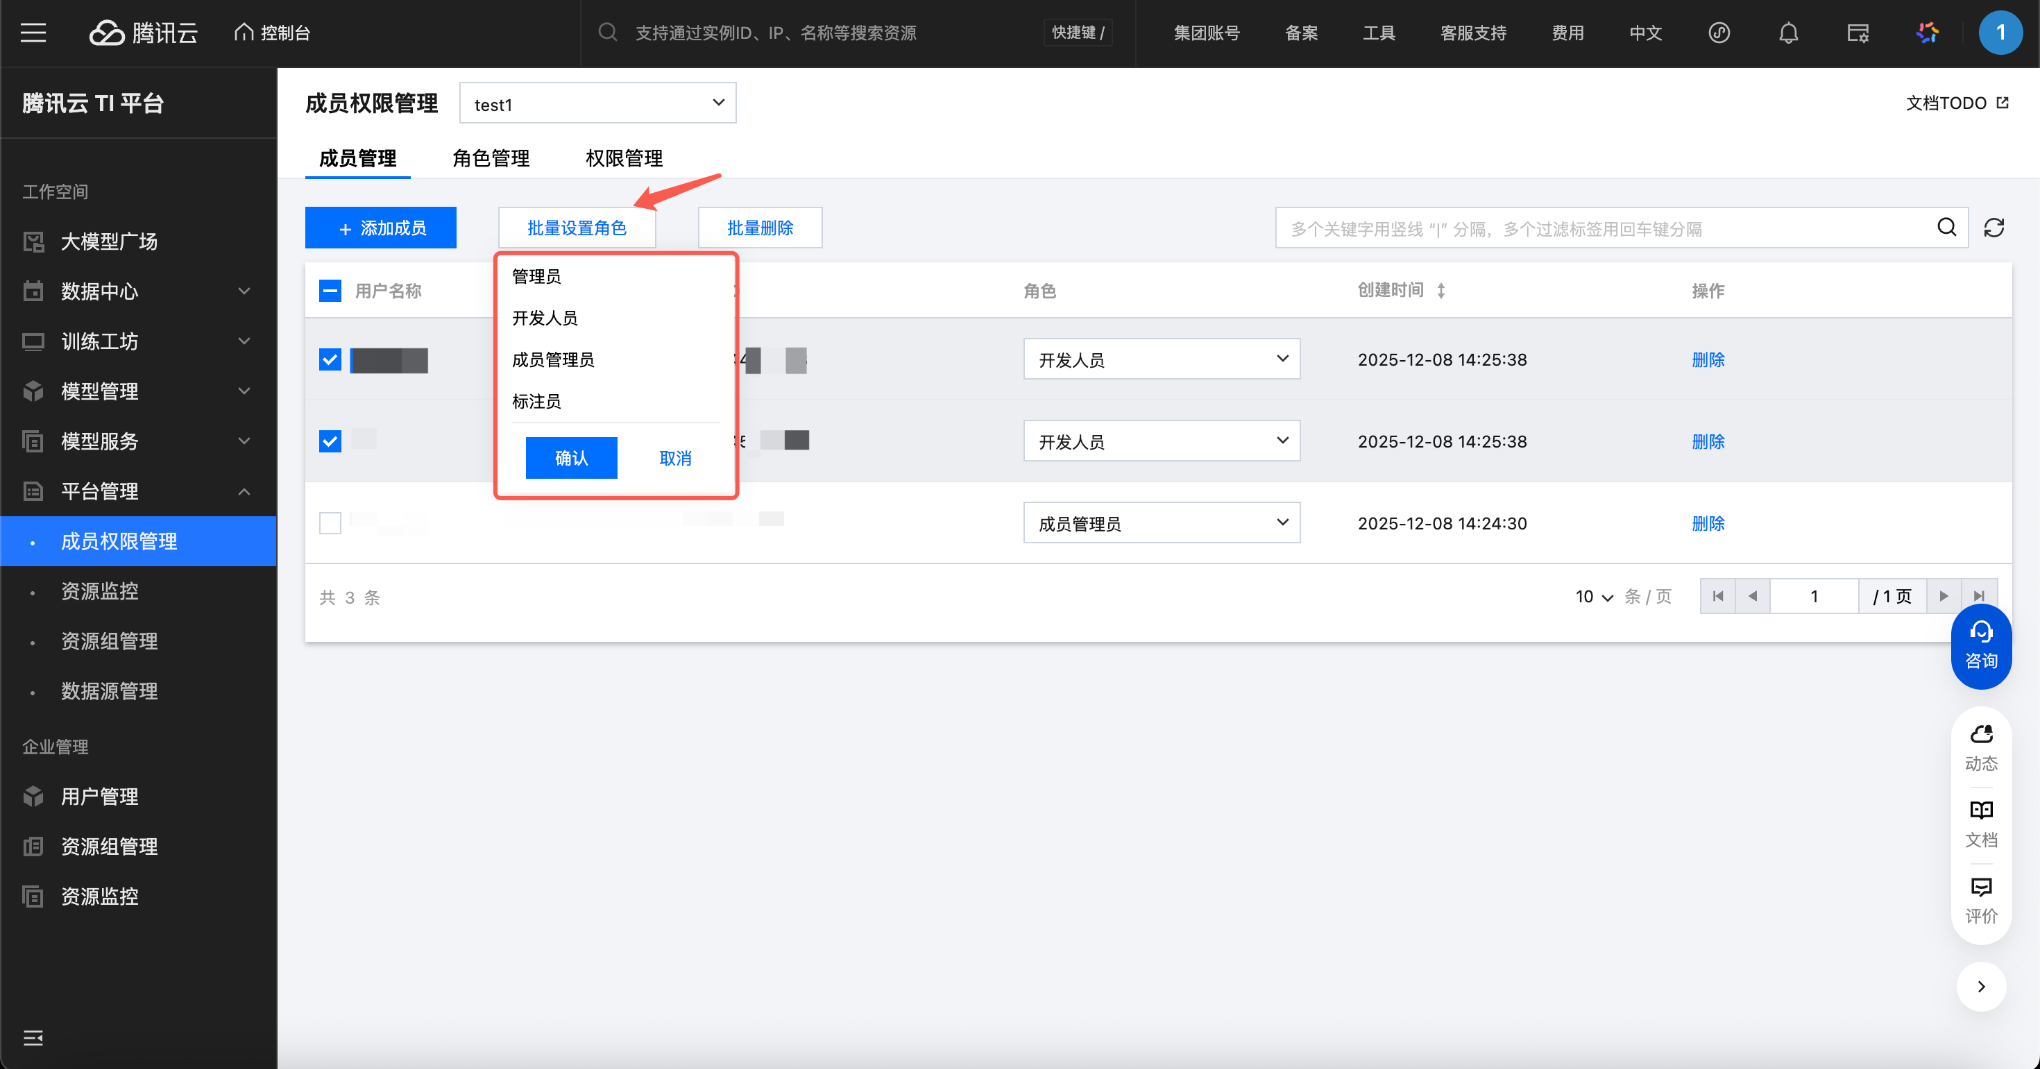Click the notification bell icon
The image size is (2040, 1069).
click(1788, 33)
